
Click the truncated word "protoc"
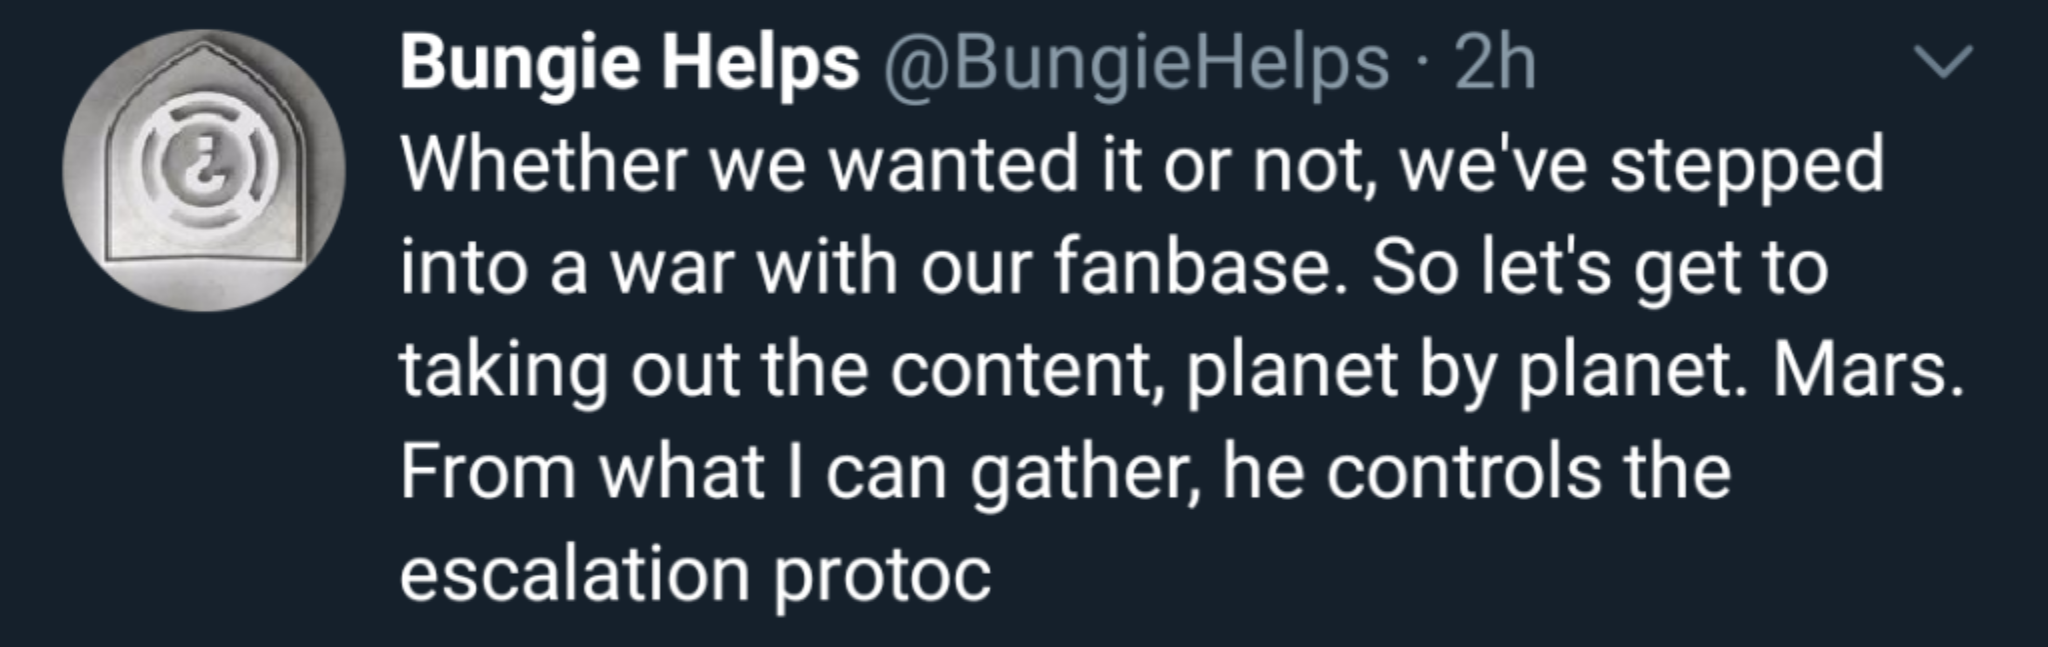[x=882, y=574]
